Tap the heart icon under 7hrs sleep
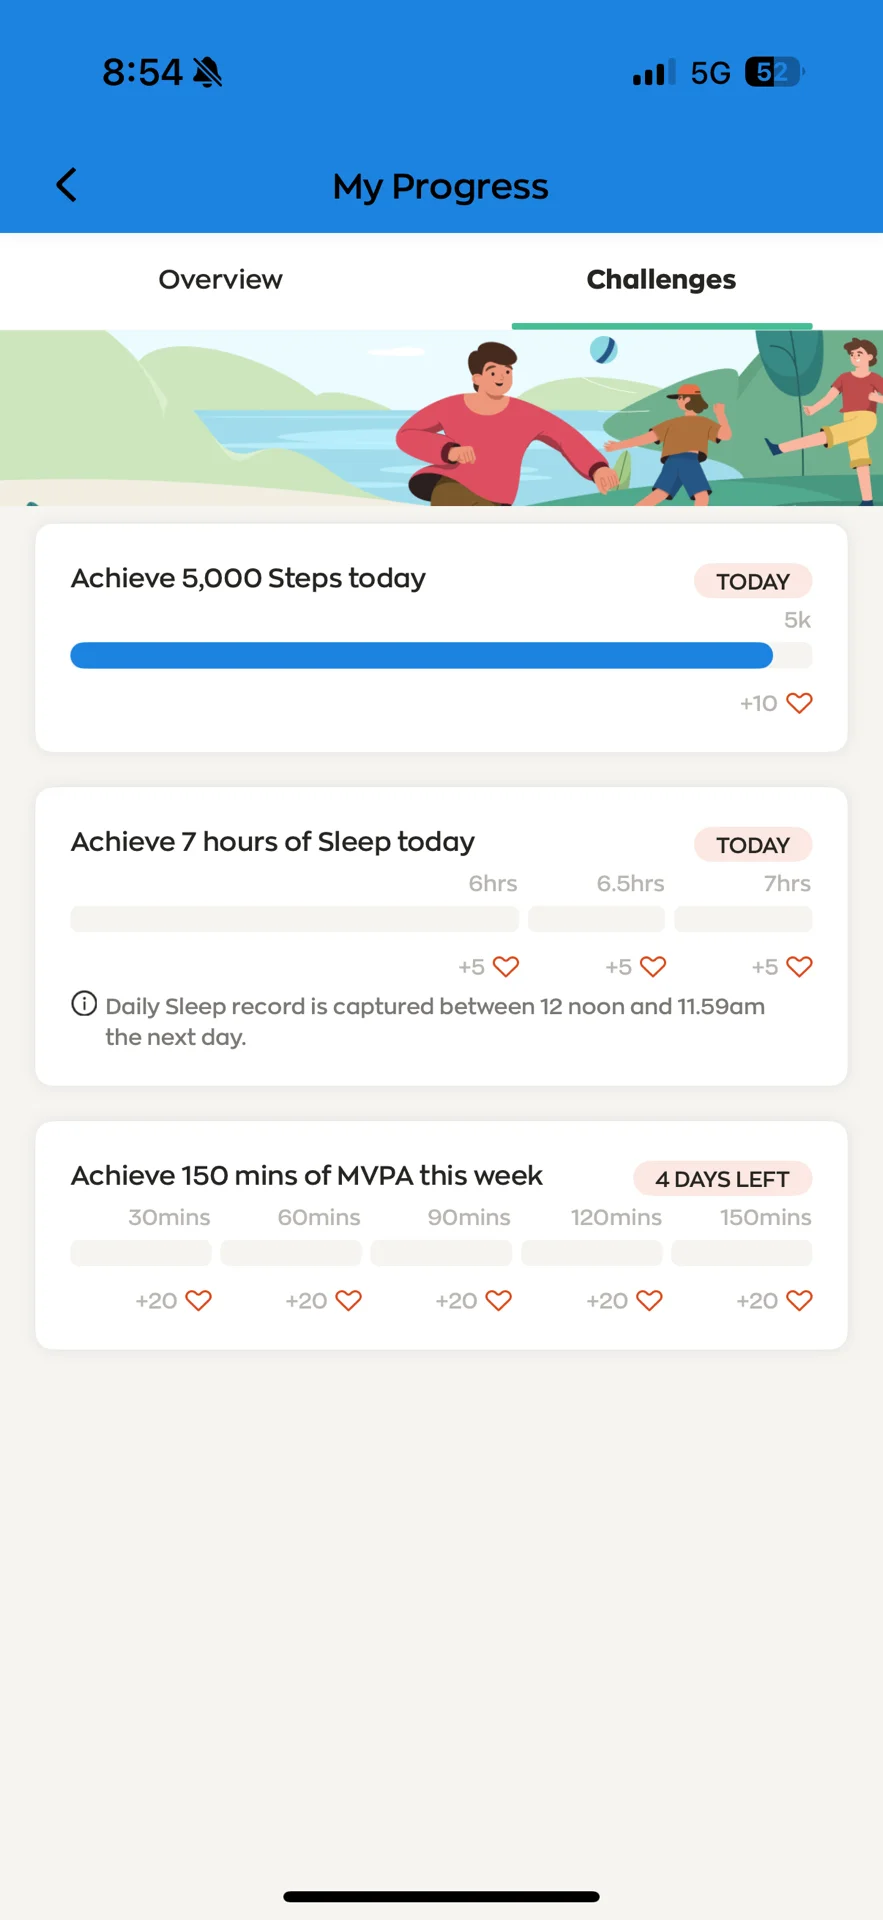Viewport: 883px width, 1920px height. pos(799,967)
